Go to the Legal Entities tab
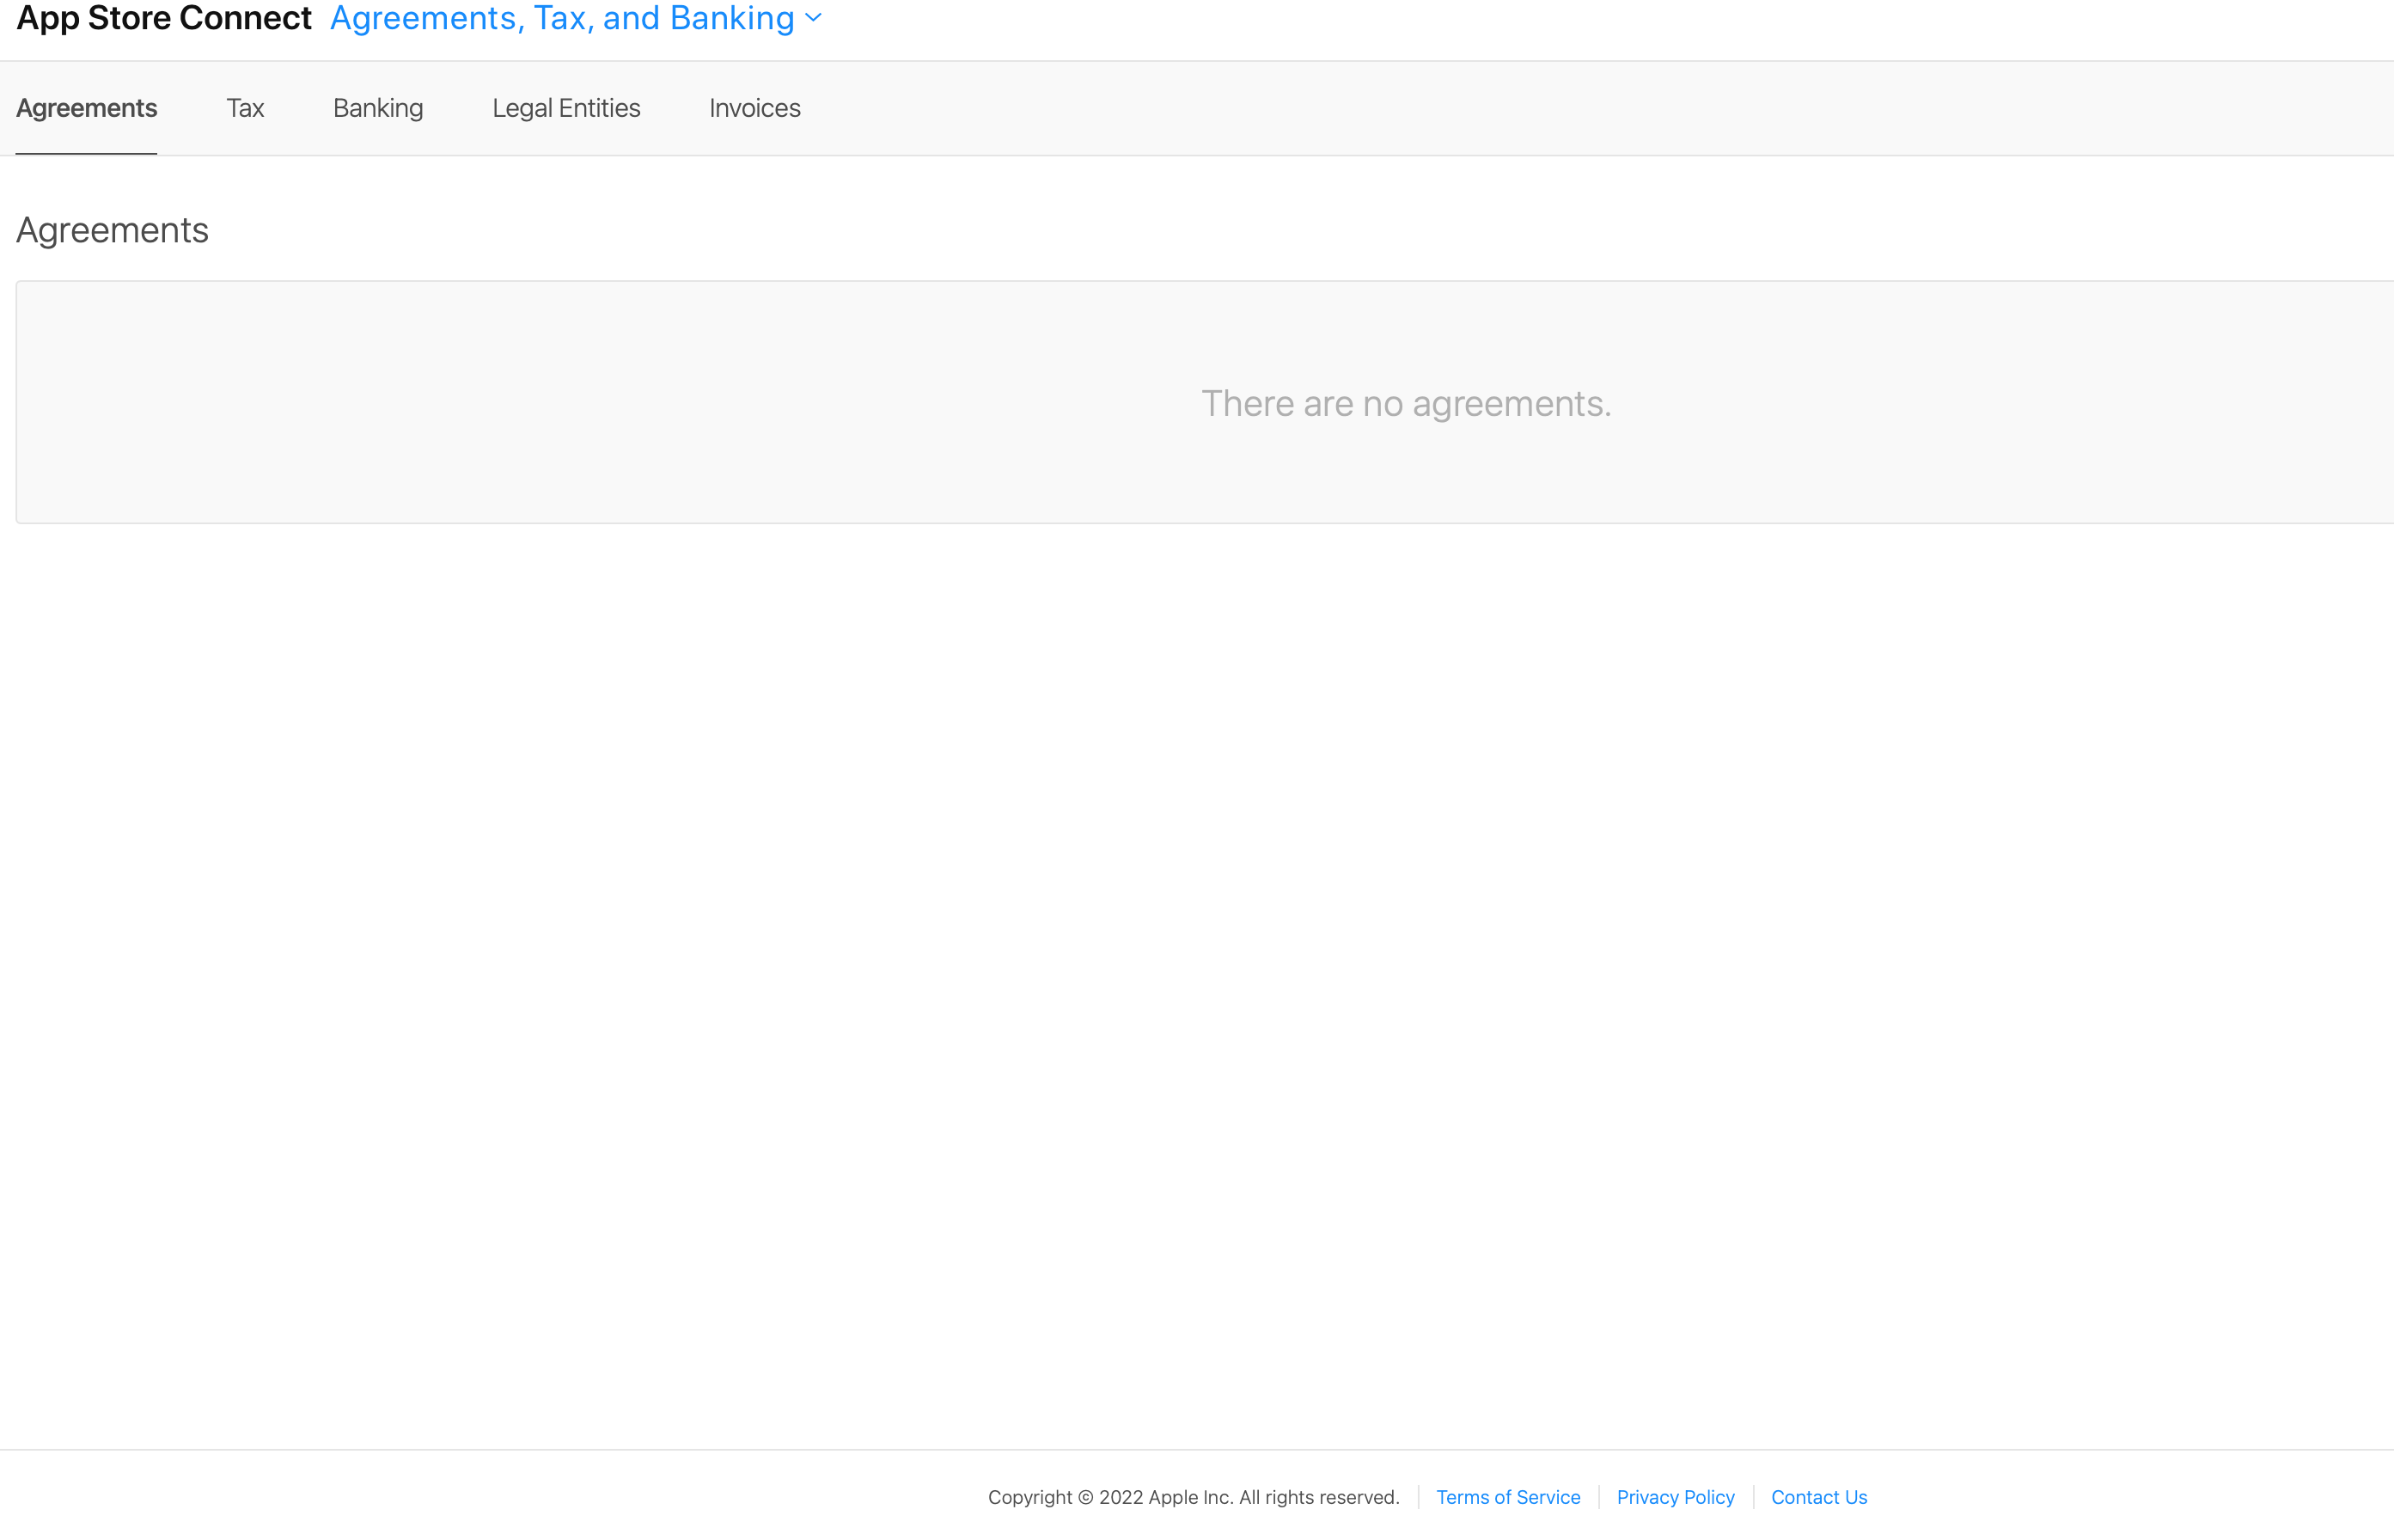Image resolution: width=2394 pixels, height=1540 pixels. tap(566, 108)
